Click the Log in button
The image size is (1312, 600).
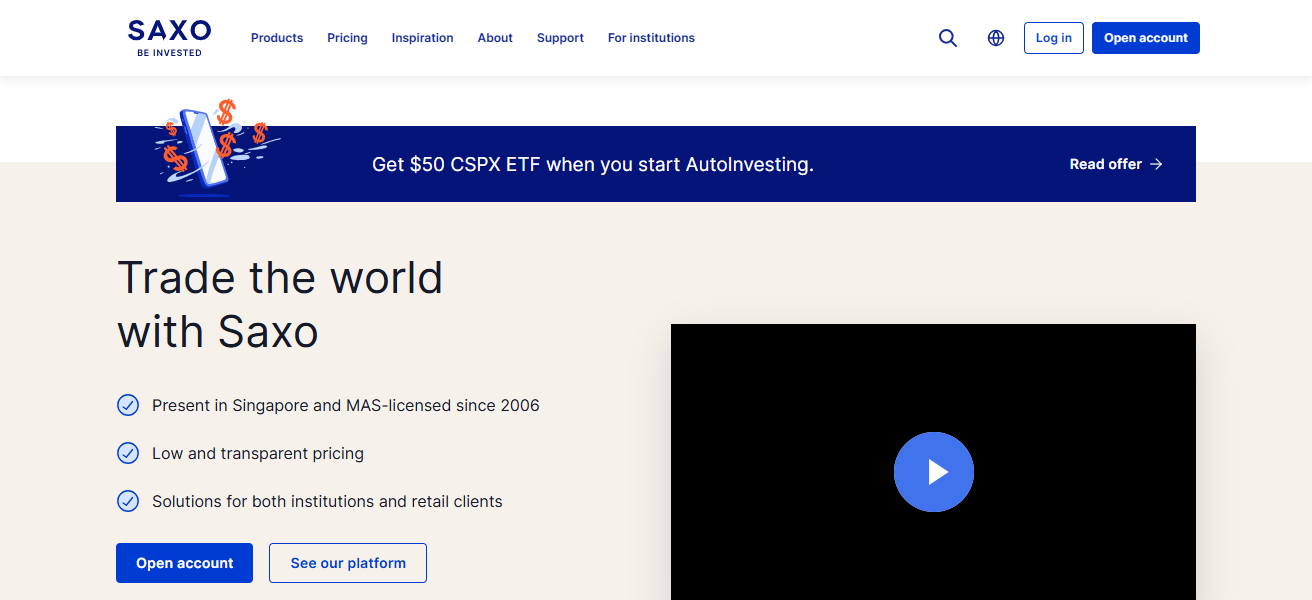1054,38
